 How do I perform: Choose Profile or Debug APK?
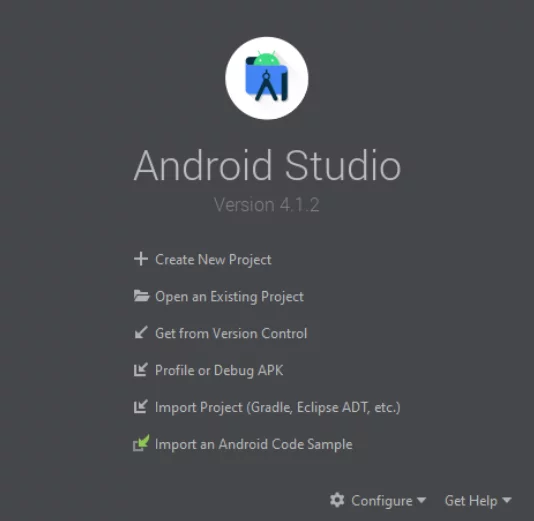point(219,370)
